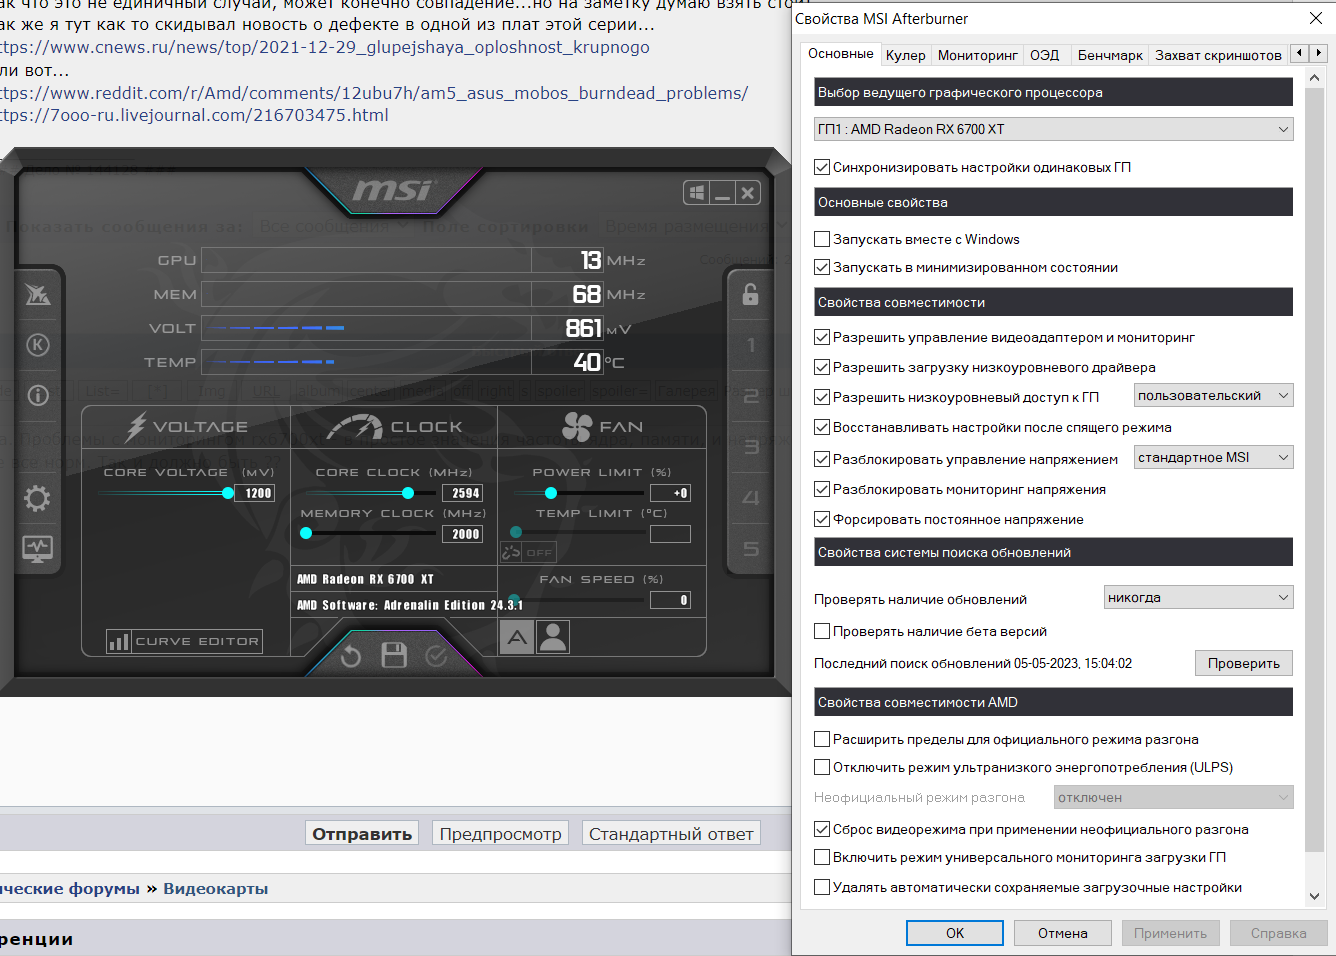Image resolution: width=1336 pixels, height=956 pixels.
Task: Enable 'Отключить режим ультранизкого энергопотребления (ULPS)'
Action: pyautogui.click(x=822, y=767)
